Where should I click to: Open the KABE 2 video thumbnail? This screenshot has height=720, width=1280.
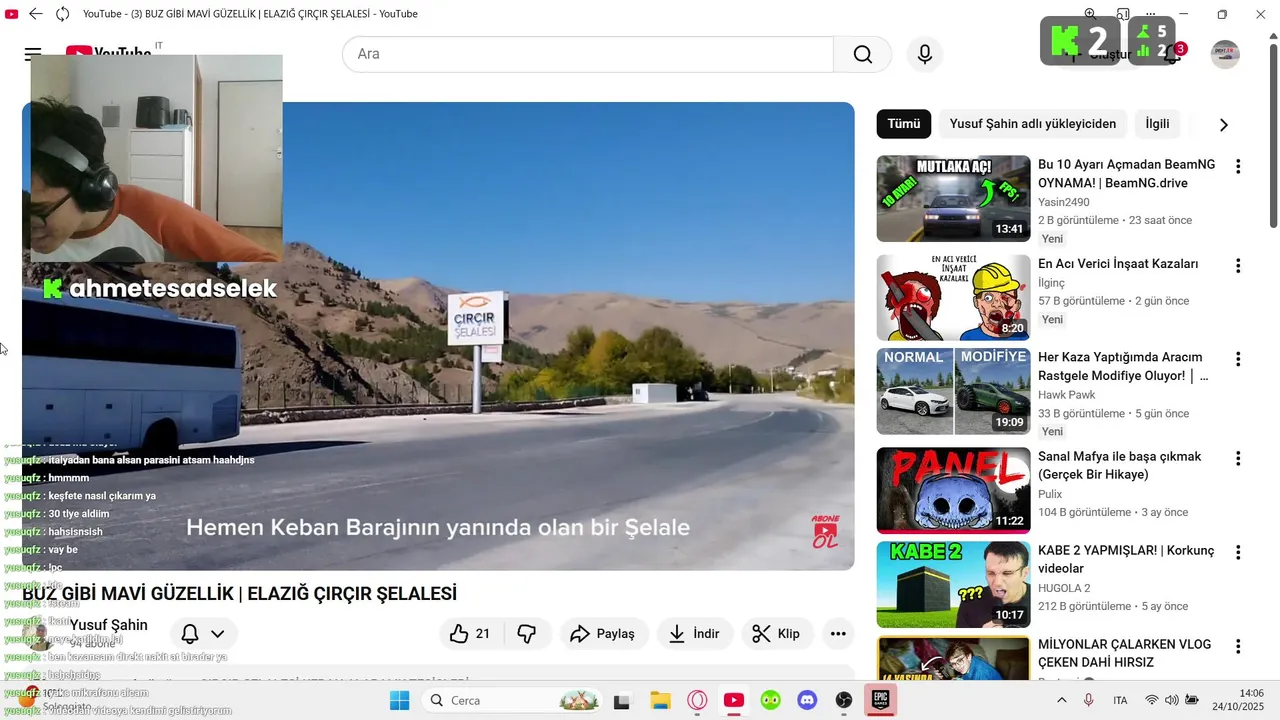click(953, 584)
